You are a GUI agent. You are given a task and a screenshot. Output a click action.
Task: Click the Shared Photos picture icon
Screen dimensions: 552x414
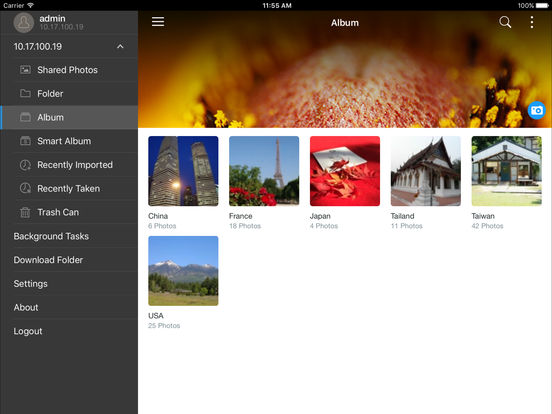coord(25,70)
